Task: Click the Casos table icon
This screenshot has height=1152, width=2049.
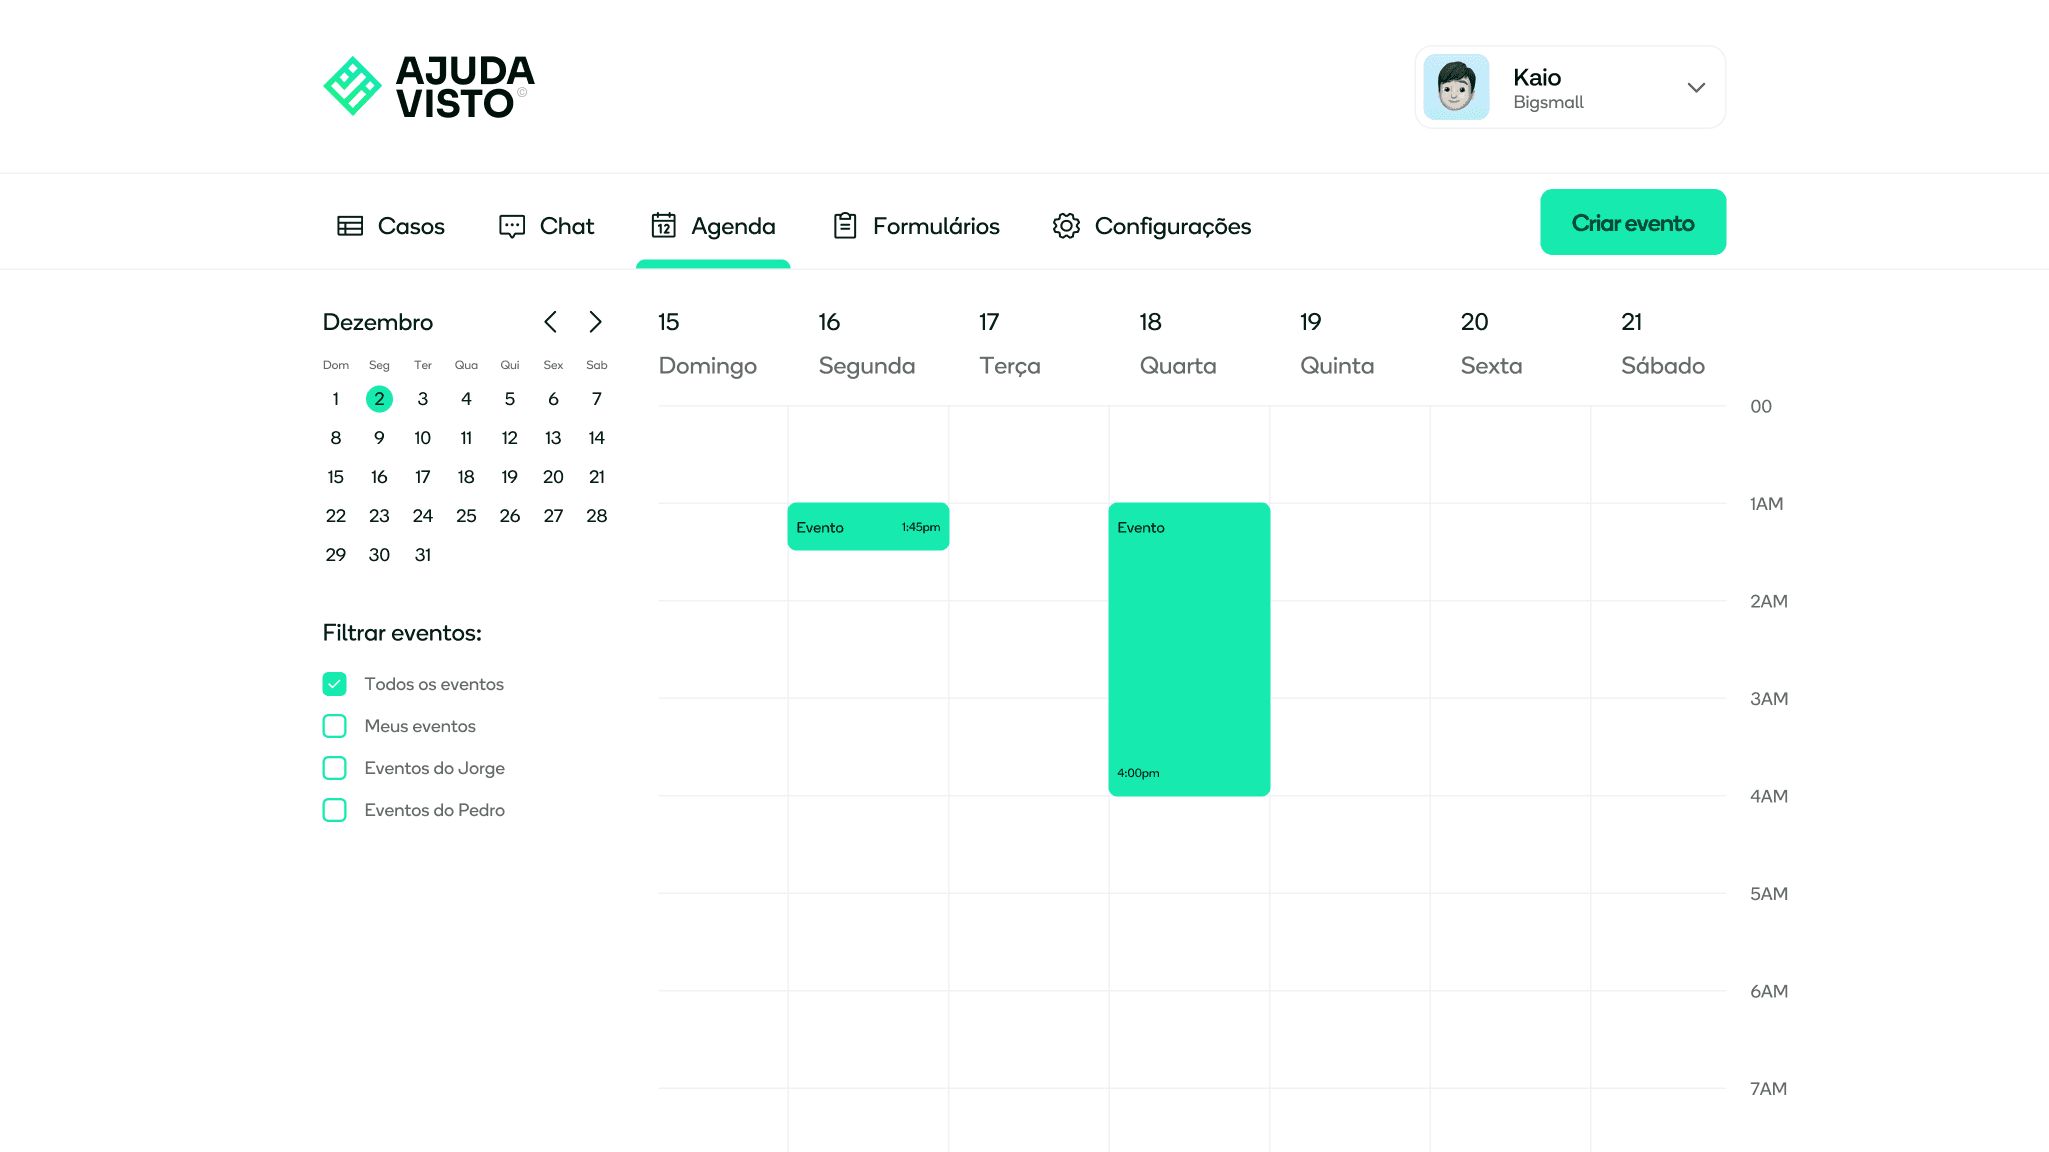Action: click(x=350, y=226)
